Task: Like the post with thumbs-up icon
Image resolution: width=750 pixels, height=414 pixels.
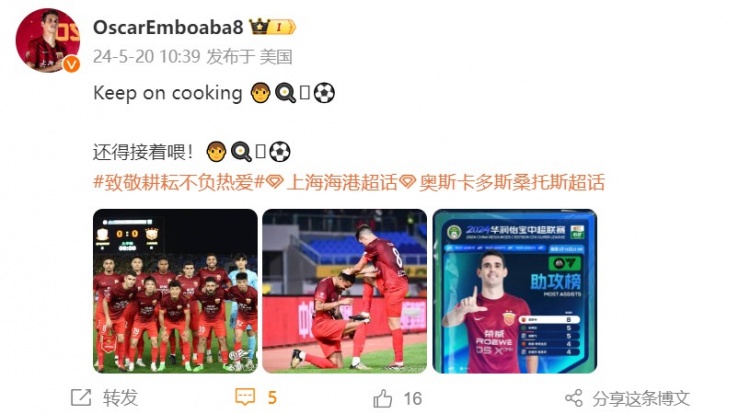Action: click(x=383, y=398)
